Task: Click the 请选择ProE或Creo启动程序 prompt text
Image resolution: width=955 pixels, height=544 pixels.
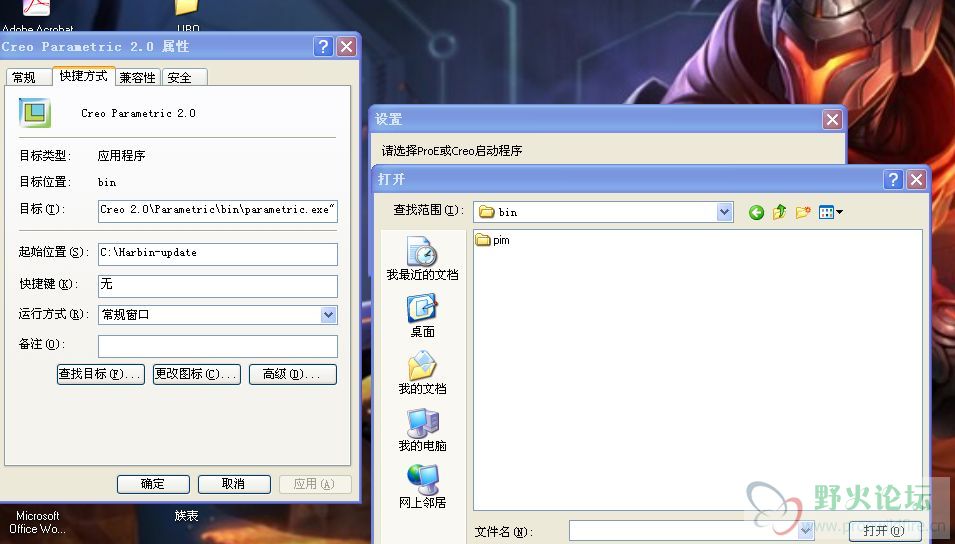Action: [451, 150]
